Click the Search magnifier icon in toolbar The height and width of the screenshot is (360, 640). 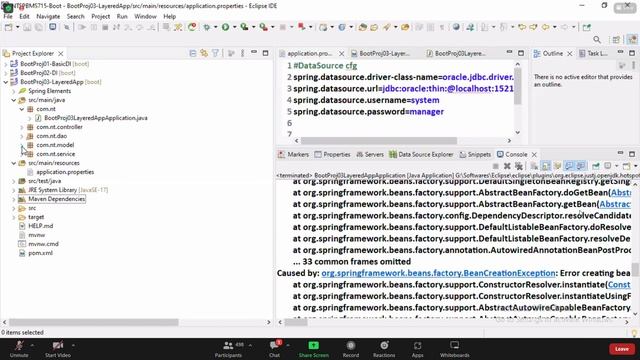[x=597, y=40]
